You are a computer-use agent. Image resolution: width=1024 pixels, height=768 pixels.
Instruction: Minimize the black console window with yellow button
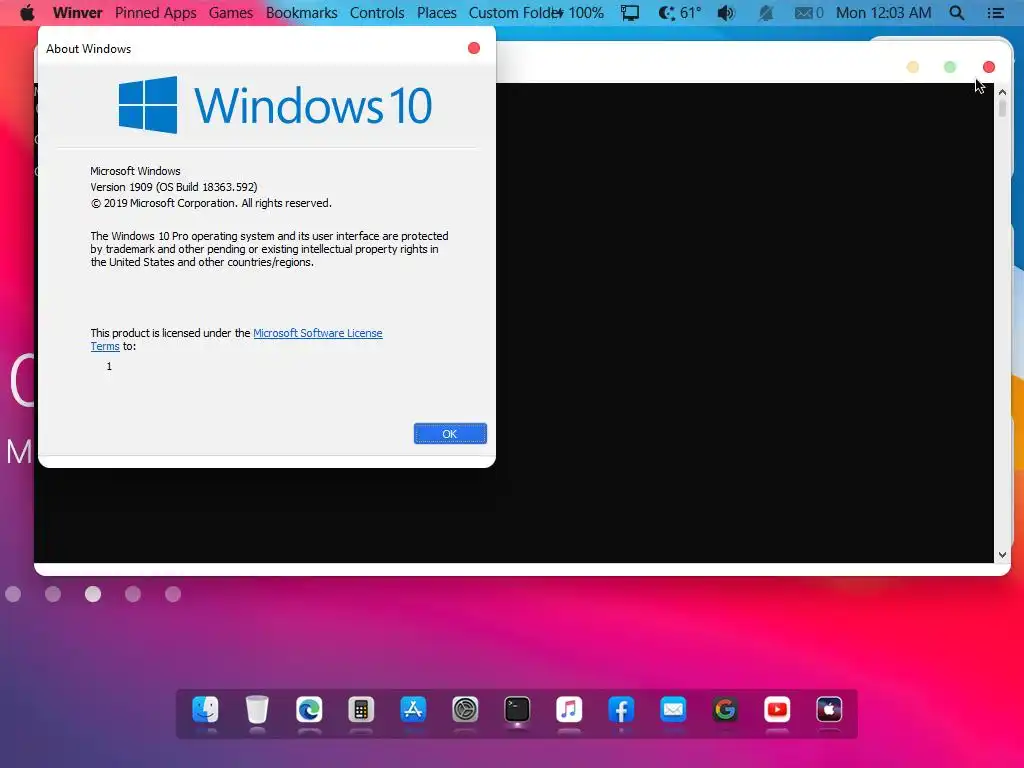(913, 67)
